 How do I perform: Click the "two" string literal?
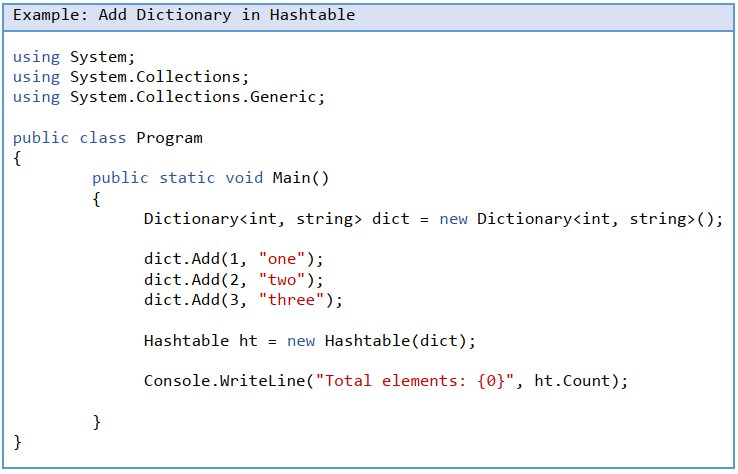pos(282,280)
